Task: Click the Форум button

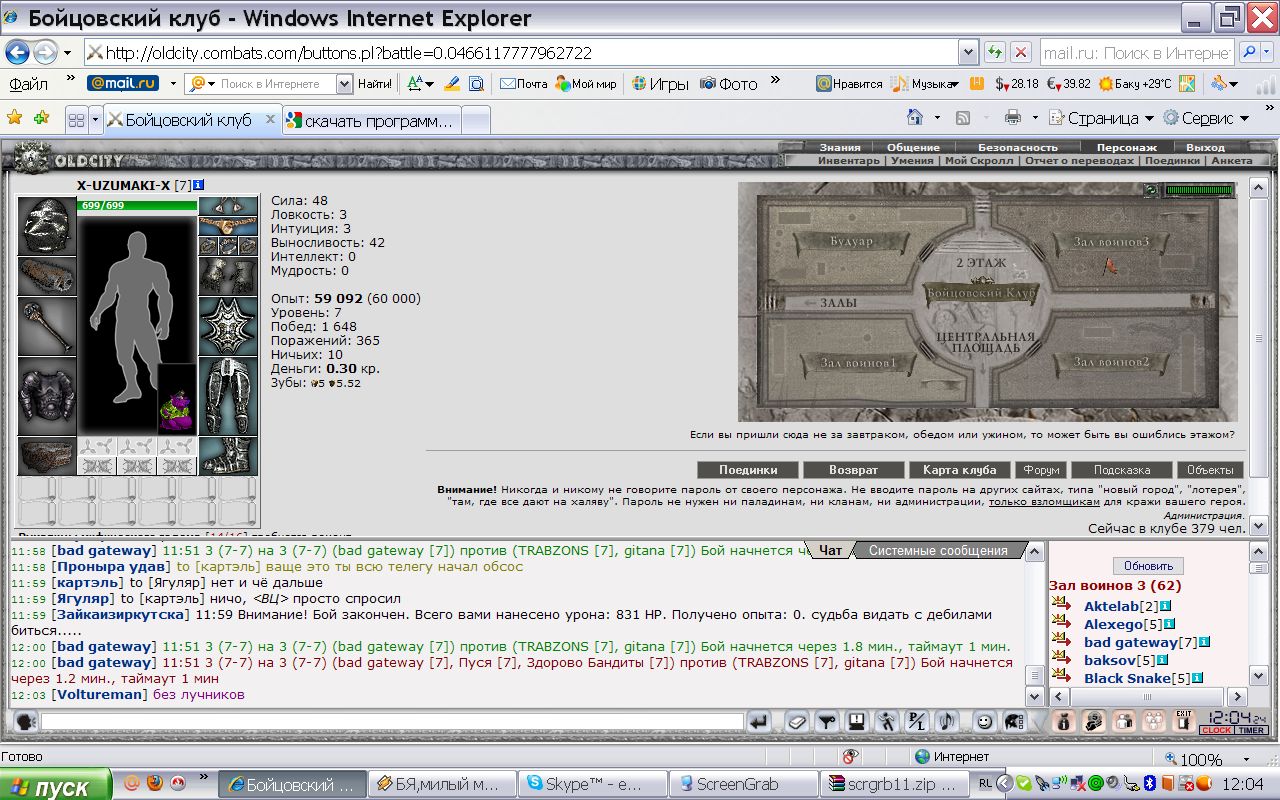Action: 1040,469
